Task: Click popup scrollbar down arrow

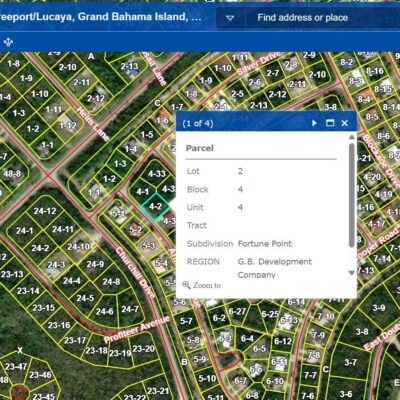Action: tap(352, 273)
